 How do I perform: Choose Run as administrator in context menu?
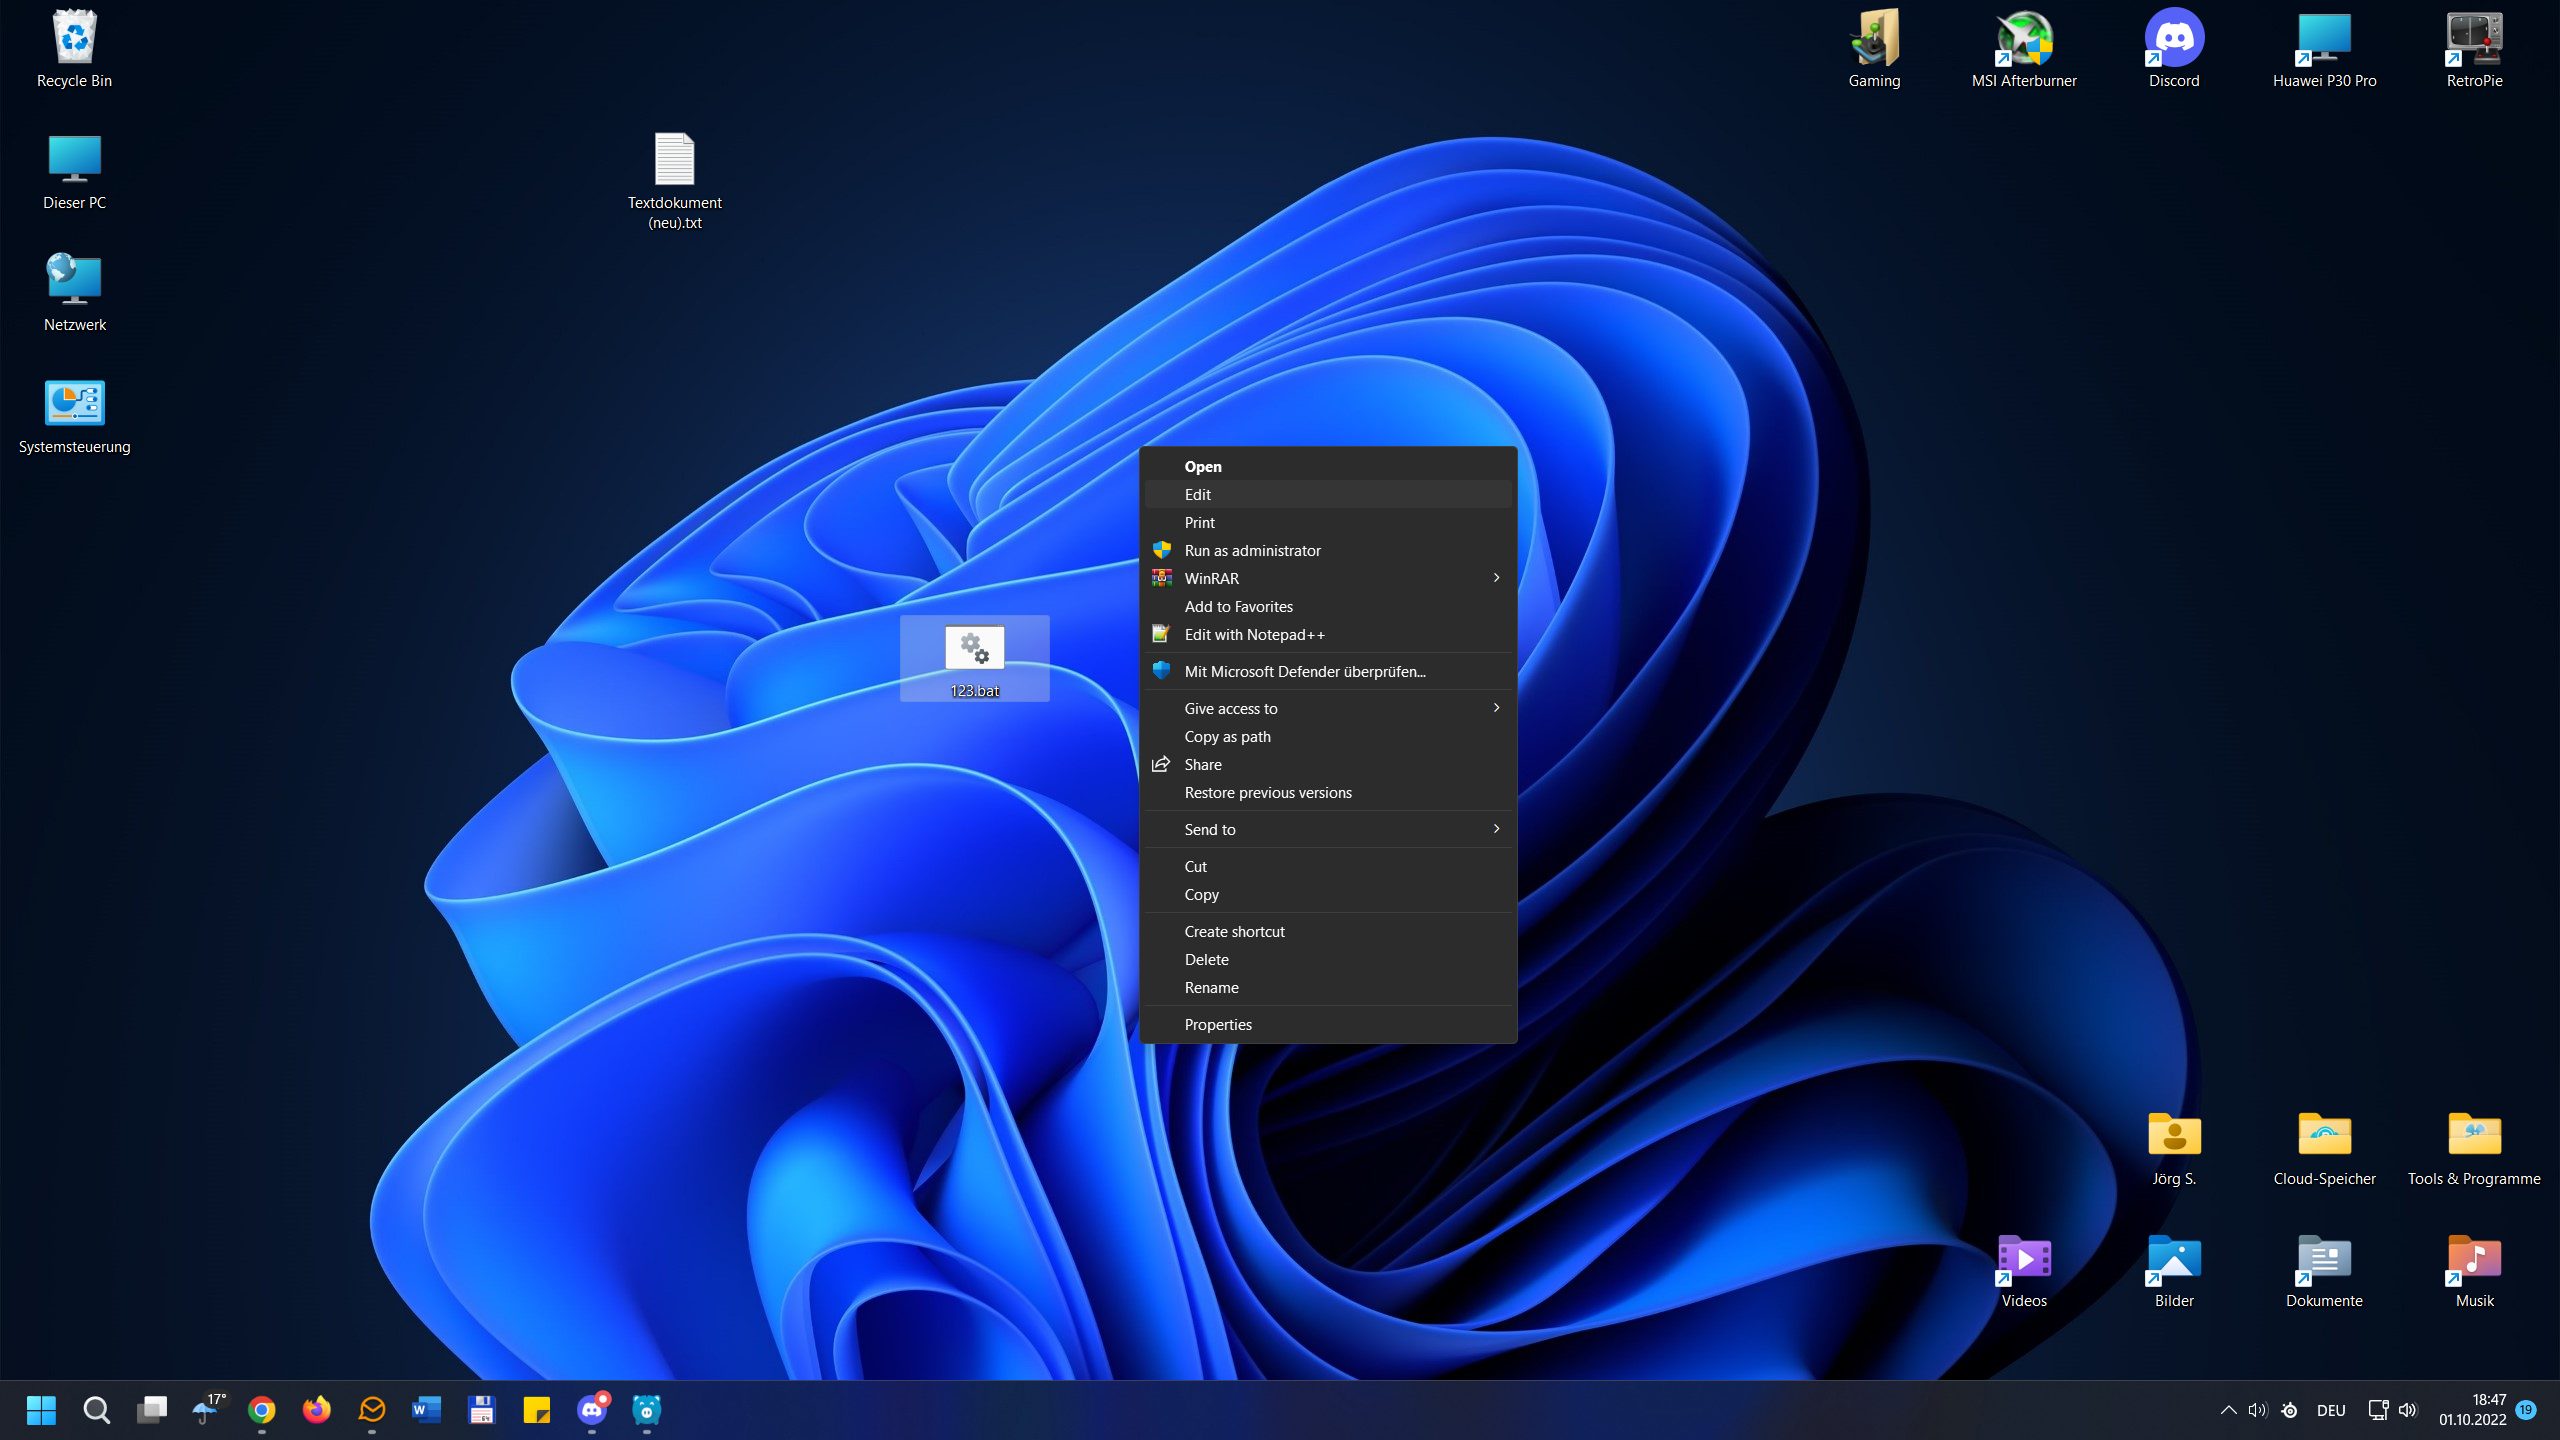point(1252,551)
